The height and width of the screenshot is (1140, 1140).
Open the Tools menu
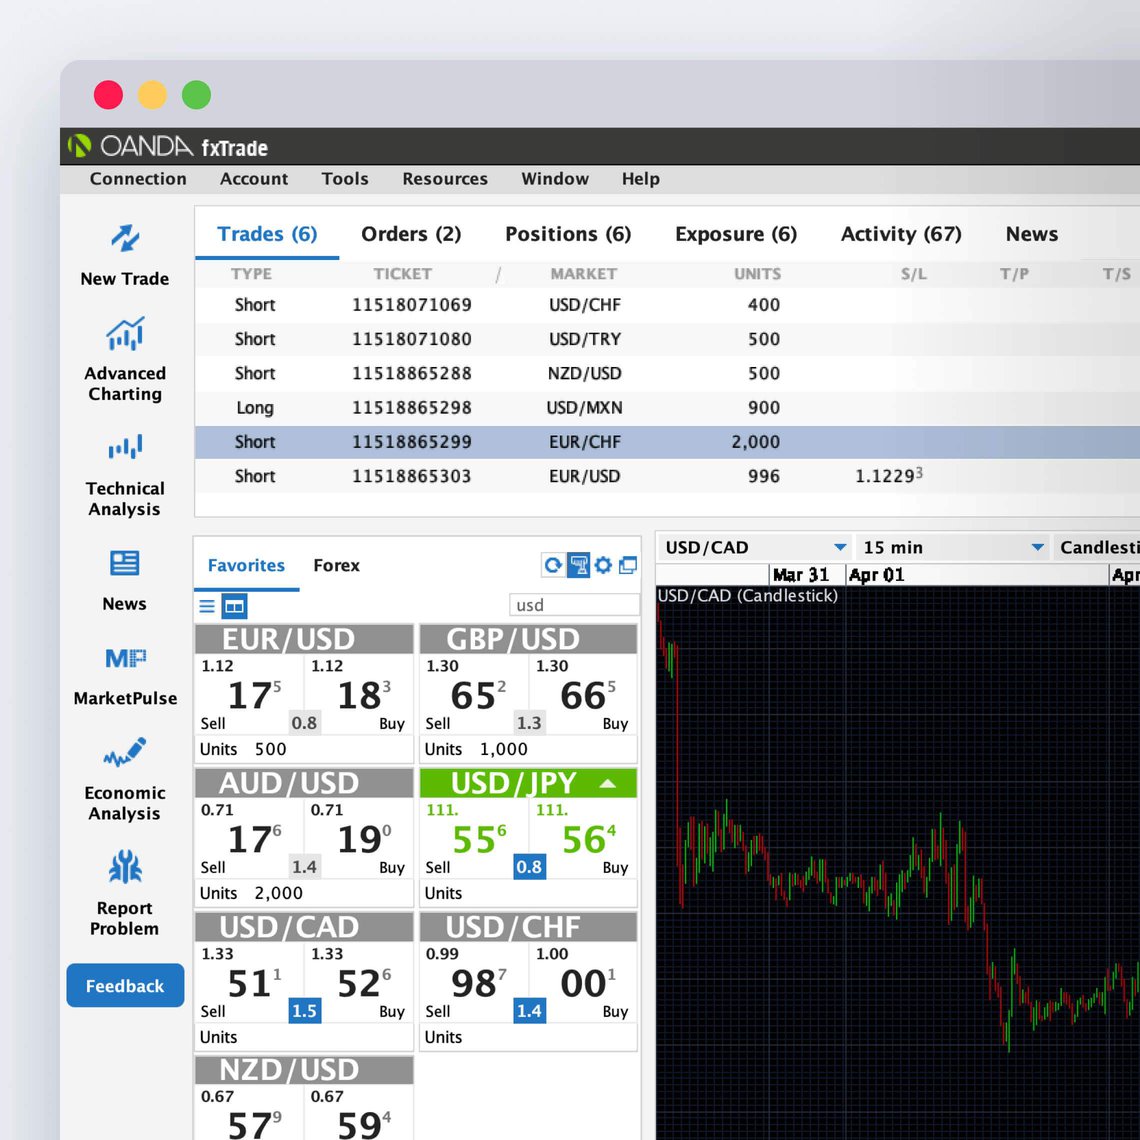pyautogui.click(x=345, y=179)
